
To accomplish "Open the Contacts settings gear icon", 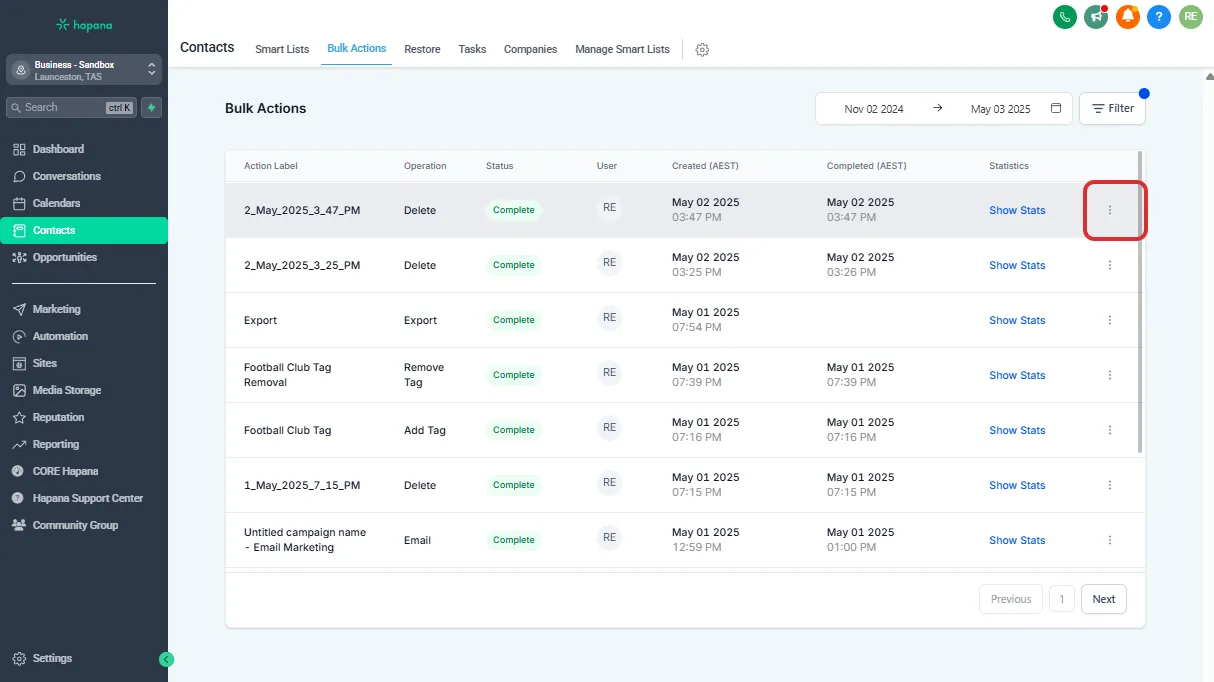I will click(x=702, y=50).
